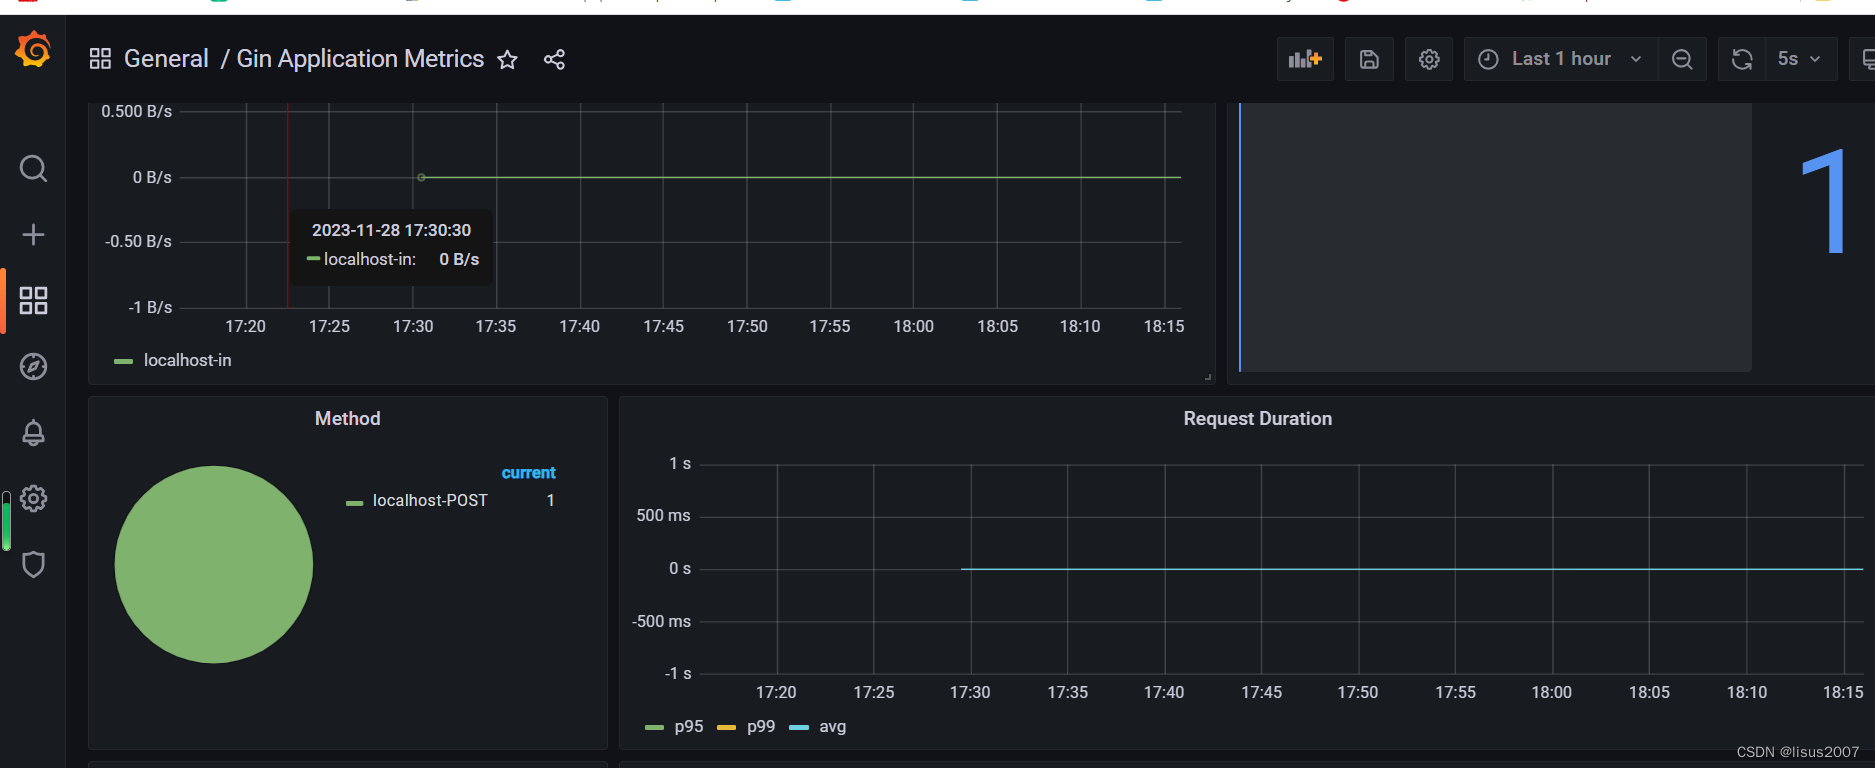Add a new panel to dashboard
This screenshot has height=768, width=1875.
[1305, 59]
